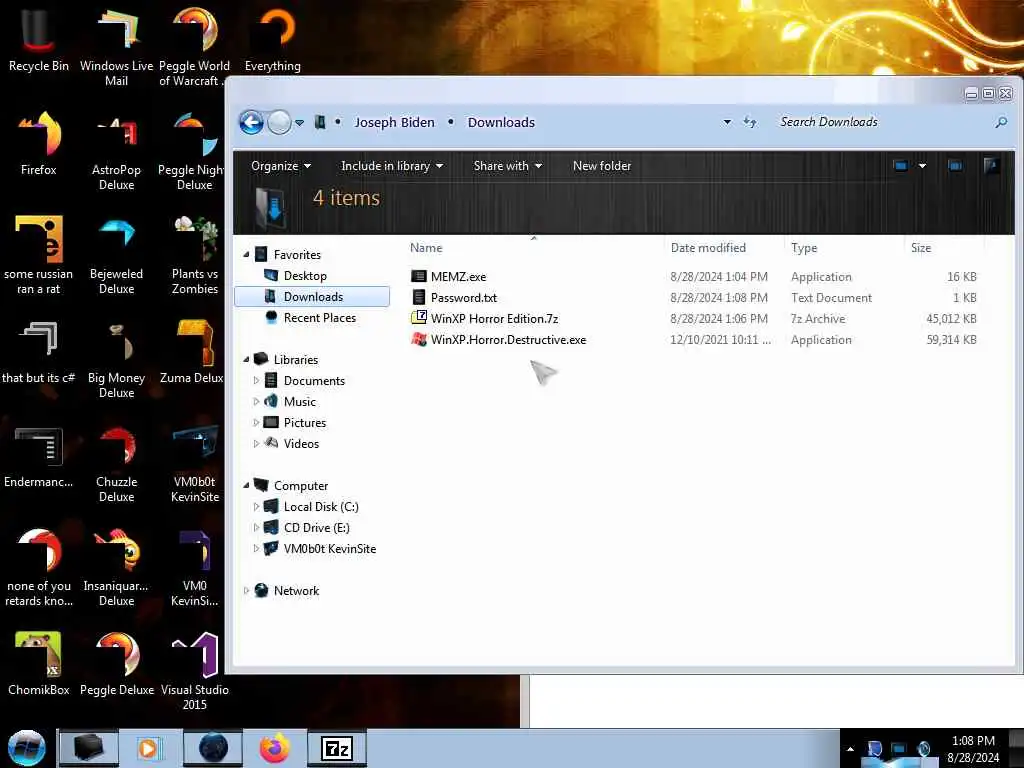
Task: Toggle the preview pane icon
Action: 955,166
